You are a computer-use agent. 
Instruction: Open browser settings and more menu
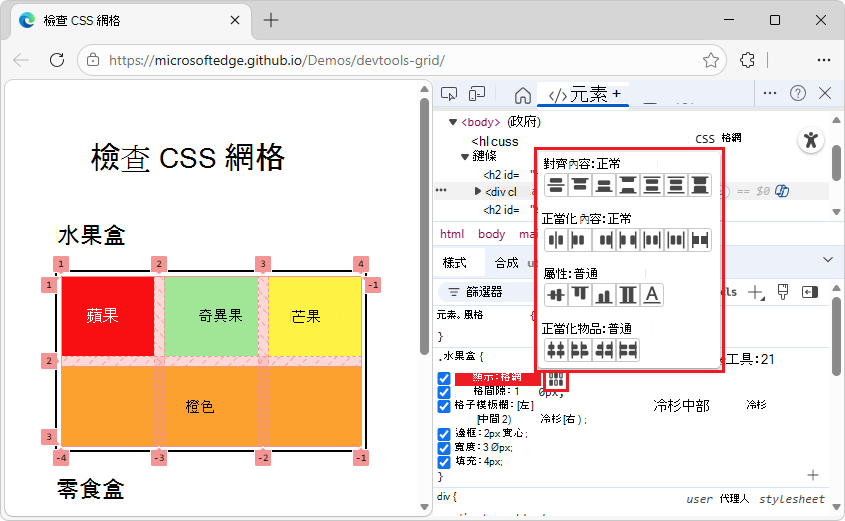click(823, 60)
